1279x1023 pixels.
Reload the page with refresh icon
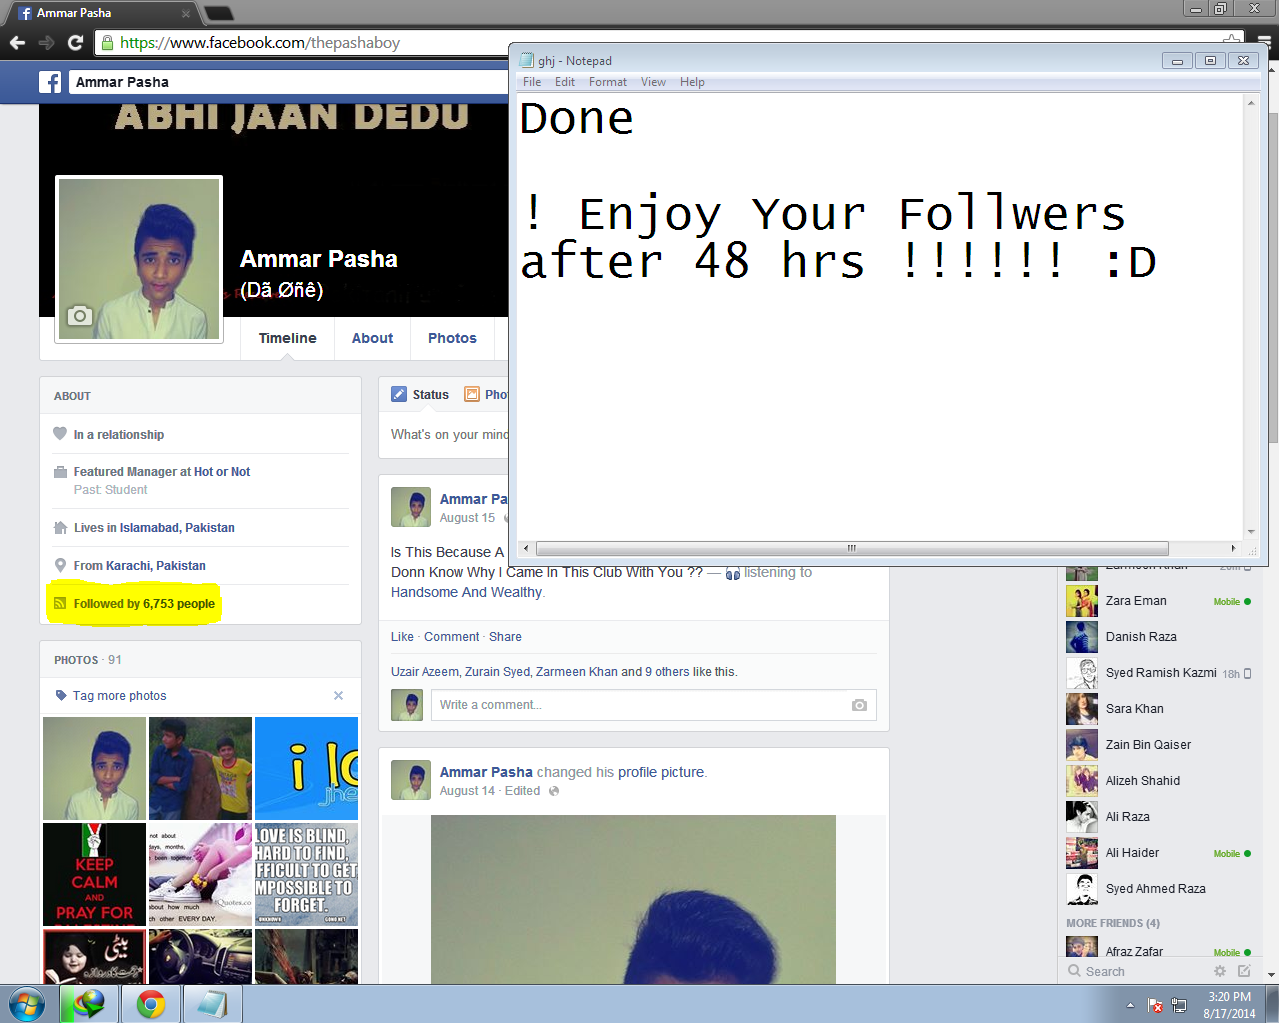[x=75, y=43]
